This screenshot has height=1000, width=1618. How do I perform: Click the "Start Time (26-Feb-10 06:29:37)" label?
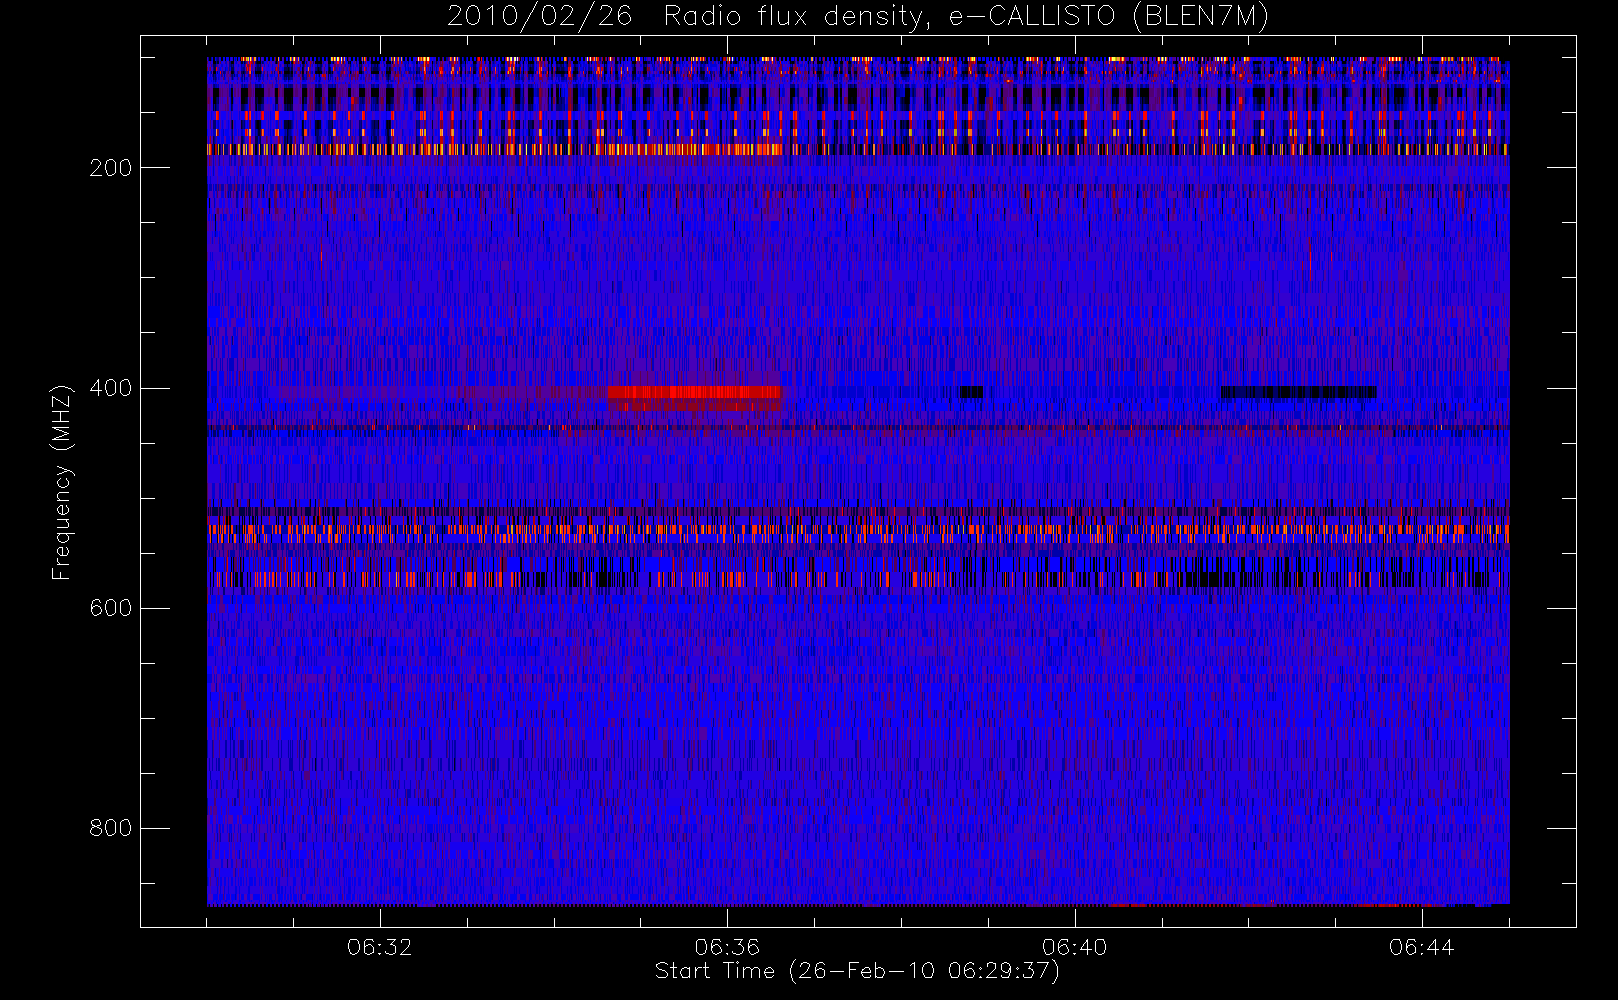(x=857, y=971)
